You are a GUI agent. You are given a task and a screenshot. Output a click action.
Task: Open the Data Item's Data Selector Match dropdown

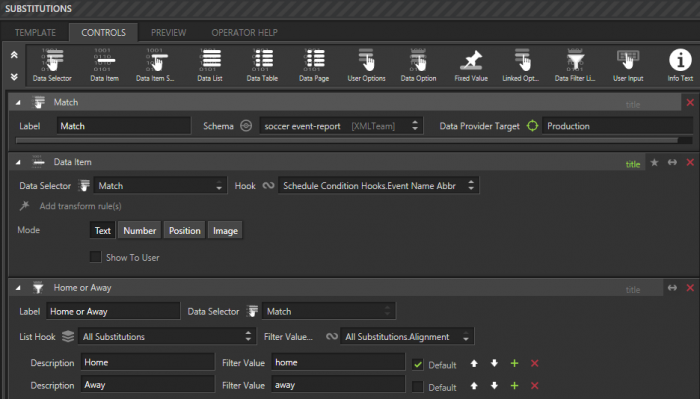(159, 186)
